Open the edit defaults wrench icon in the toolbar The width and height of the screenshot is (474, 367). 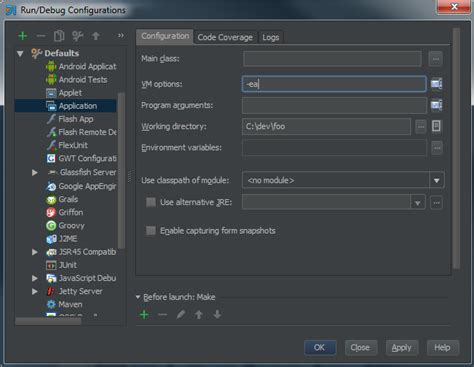click(x=77, y=36)
